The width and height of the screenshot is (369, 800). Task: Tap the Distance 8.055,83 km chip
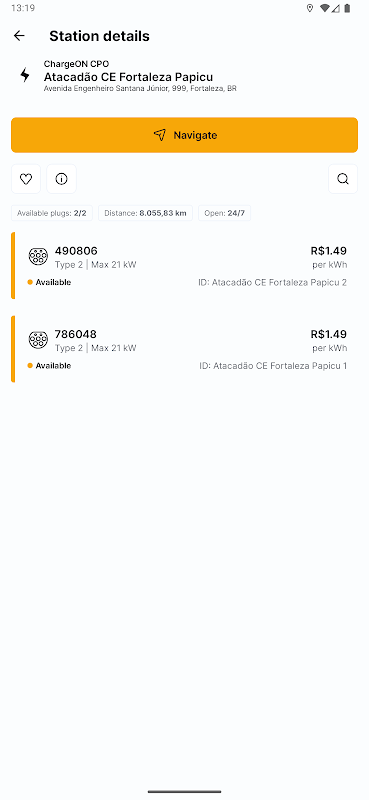(x=145, y=213)
